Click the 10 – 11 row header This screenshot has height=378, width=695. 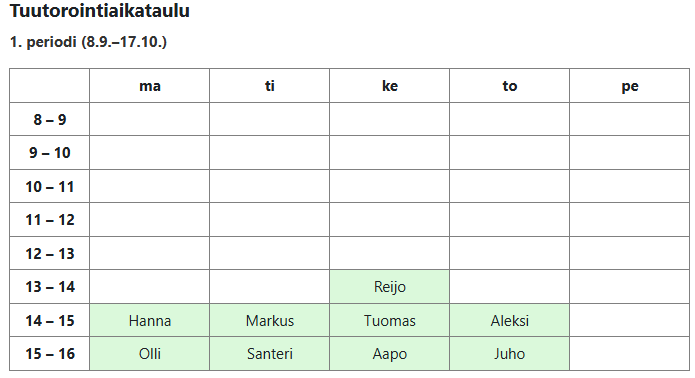[x=50, y=187]
